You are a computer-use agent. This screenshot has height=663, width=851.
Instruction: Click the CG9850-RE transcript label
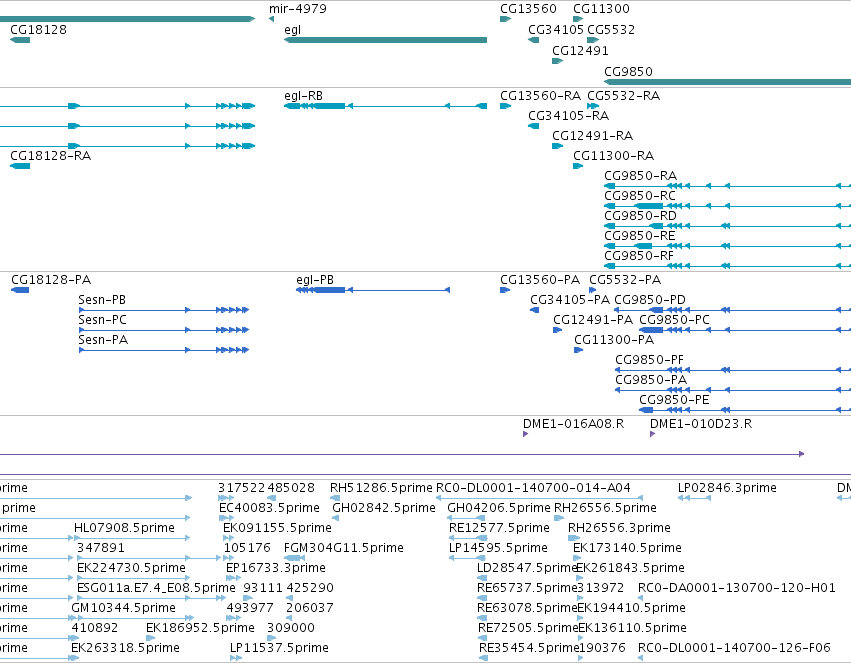pyautogui.click(x=640, y=236)
